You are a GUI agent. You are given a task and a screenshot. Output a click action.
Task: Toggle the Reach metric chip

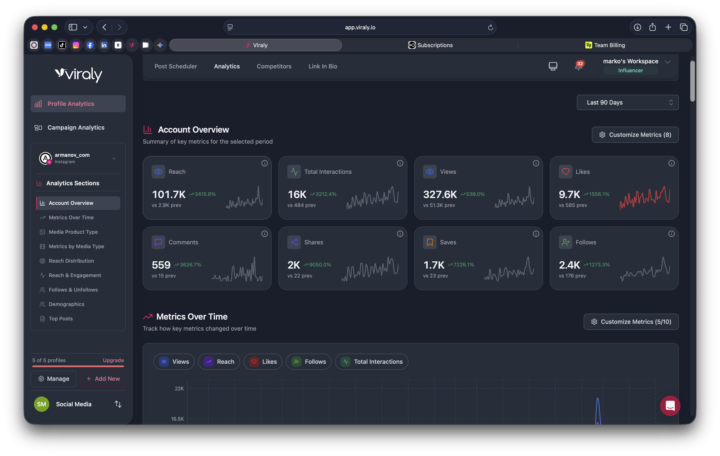(219, 361)
